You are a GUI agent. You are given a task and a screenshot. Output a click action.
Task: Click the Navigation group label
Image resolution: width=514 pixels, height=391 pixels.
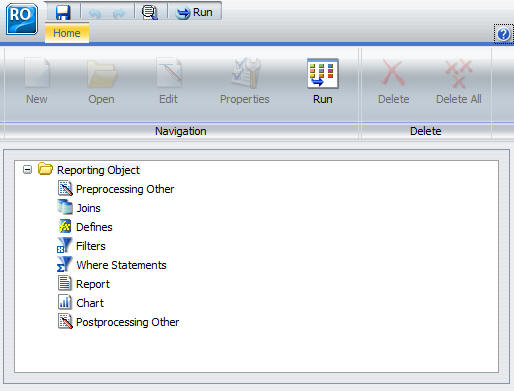coord(181,131)
